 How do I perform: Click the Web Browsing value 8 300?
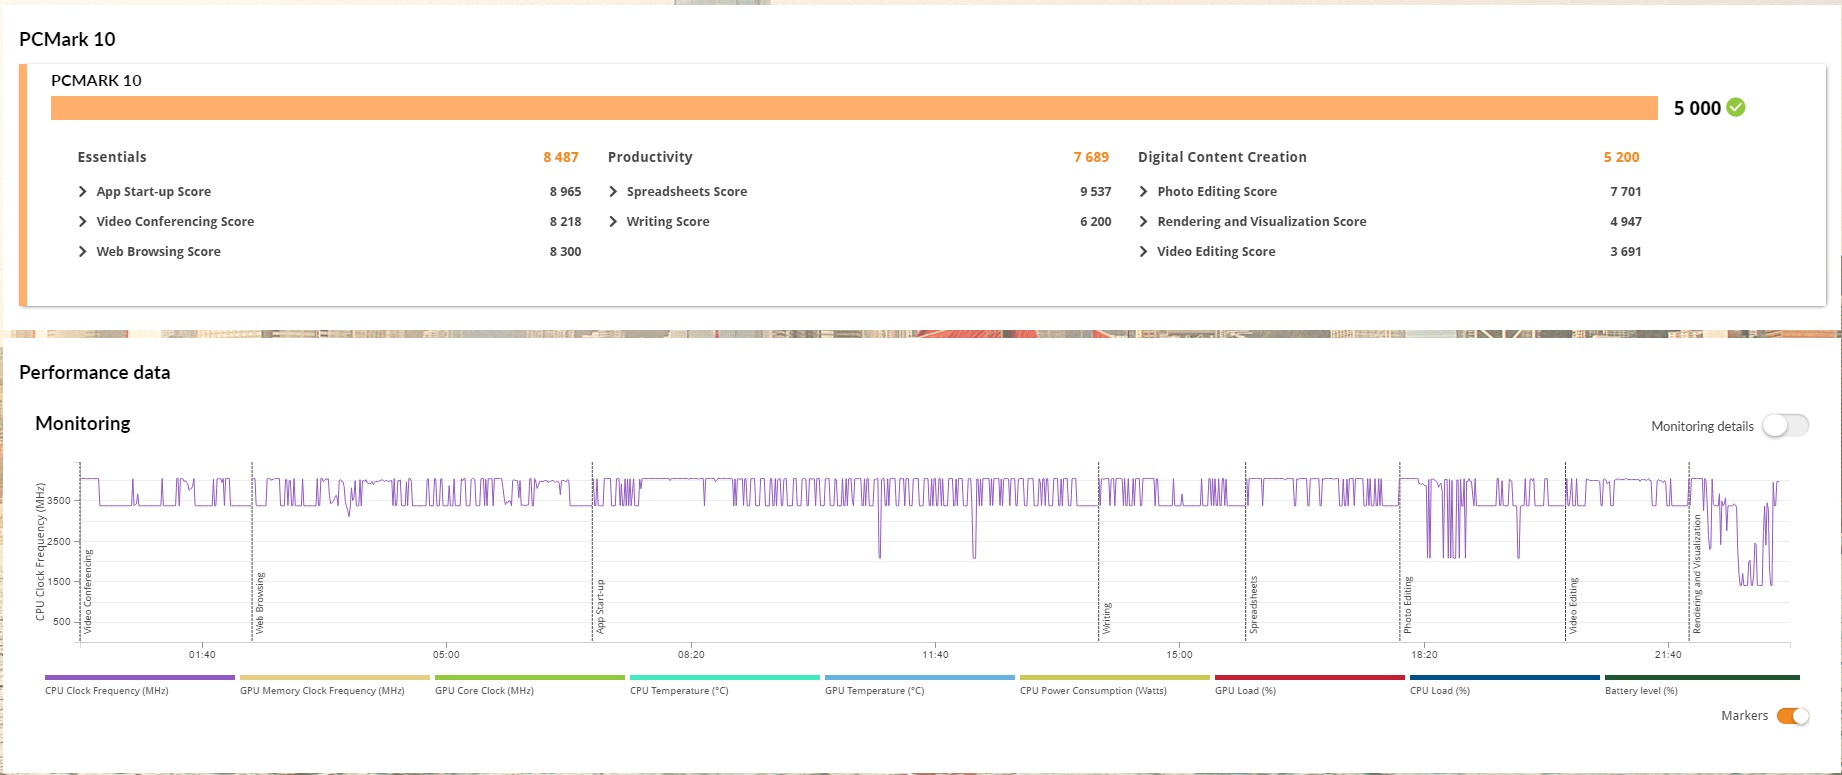565,252
